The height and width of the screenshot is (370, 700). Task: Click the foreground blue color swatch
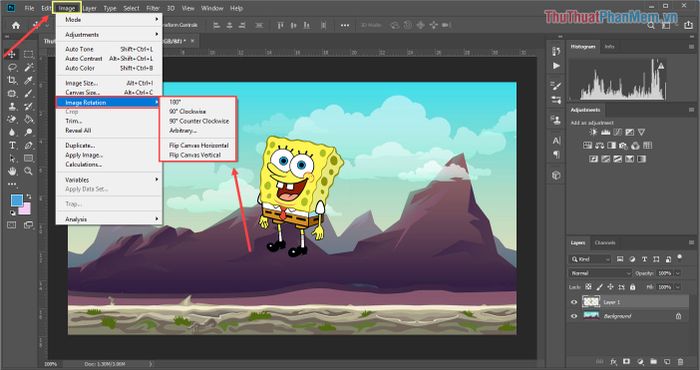coord(17,200)
